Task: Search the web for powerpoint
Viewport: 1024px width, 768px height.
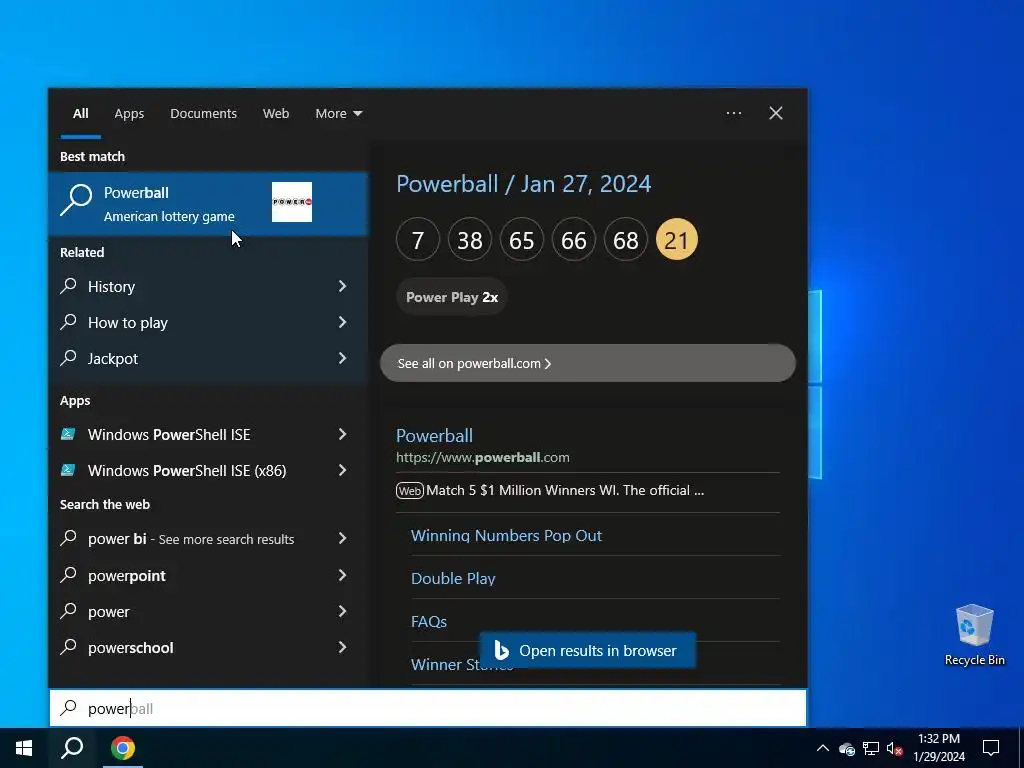Action: (127, 576)
